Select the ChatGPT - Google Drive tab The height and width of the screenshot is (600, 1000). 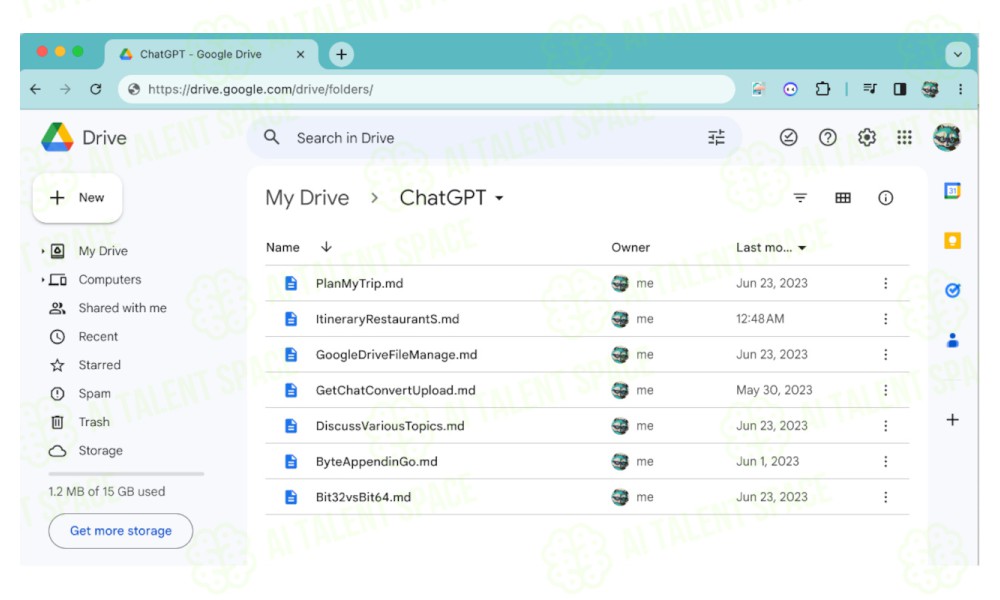tap(212, 54)
